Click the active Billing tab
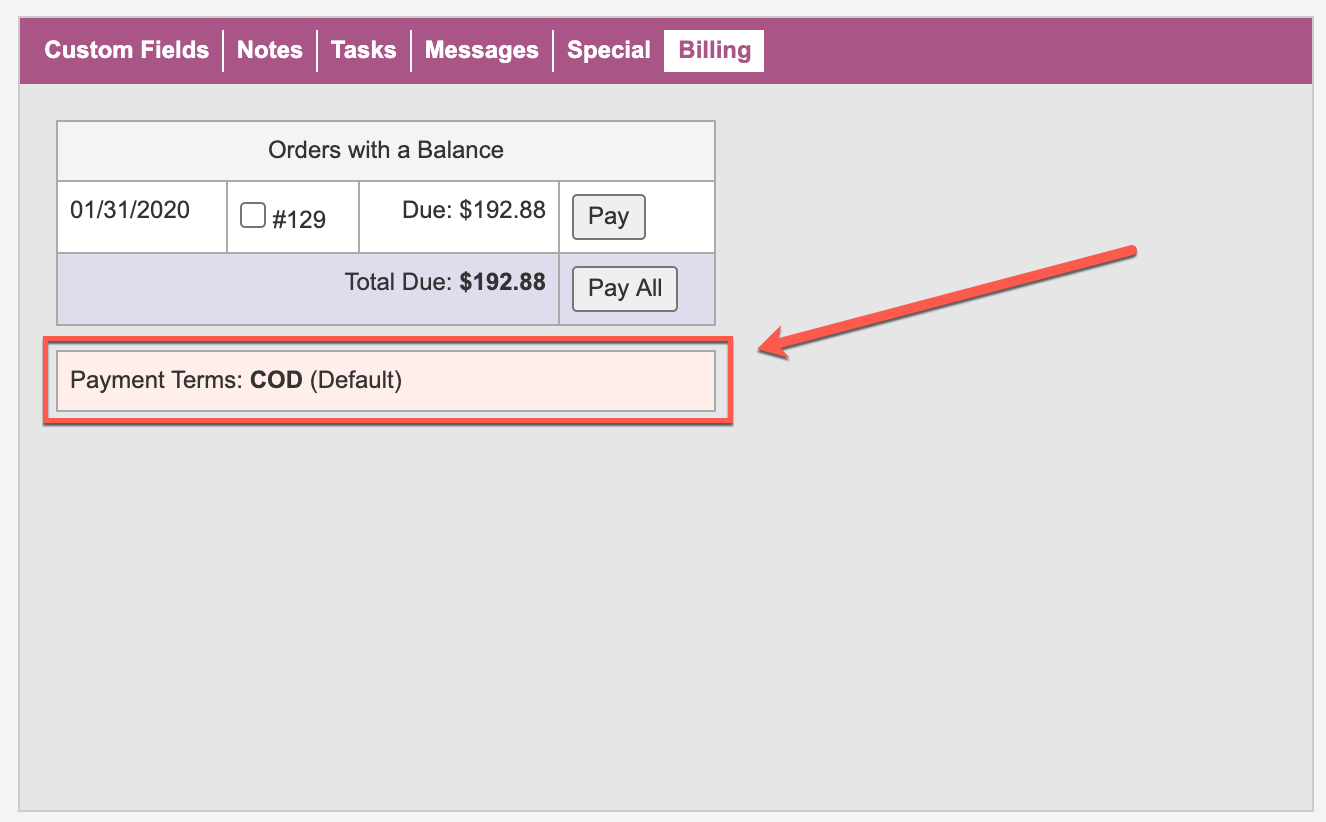The width and height of the screenshot is (1326, 822). click(714, 50)
